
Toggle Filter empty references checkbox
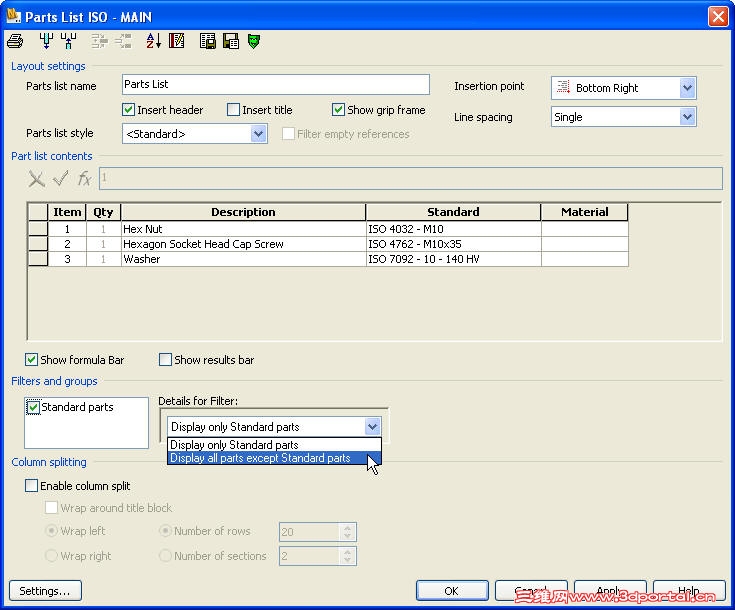tap(288, 134)
